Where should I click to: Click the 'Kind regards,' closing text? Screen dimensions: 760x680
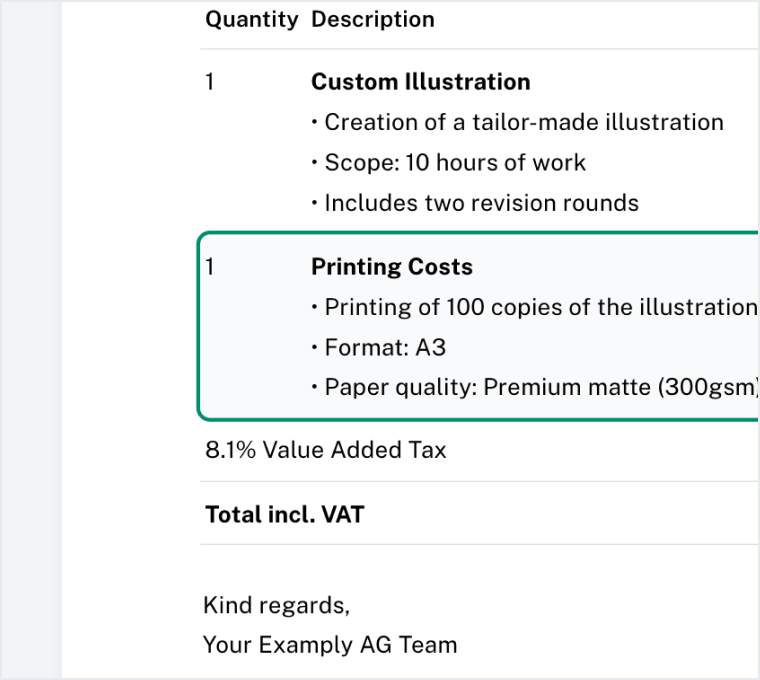[x=276, y=605]
